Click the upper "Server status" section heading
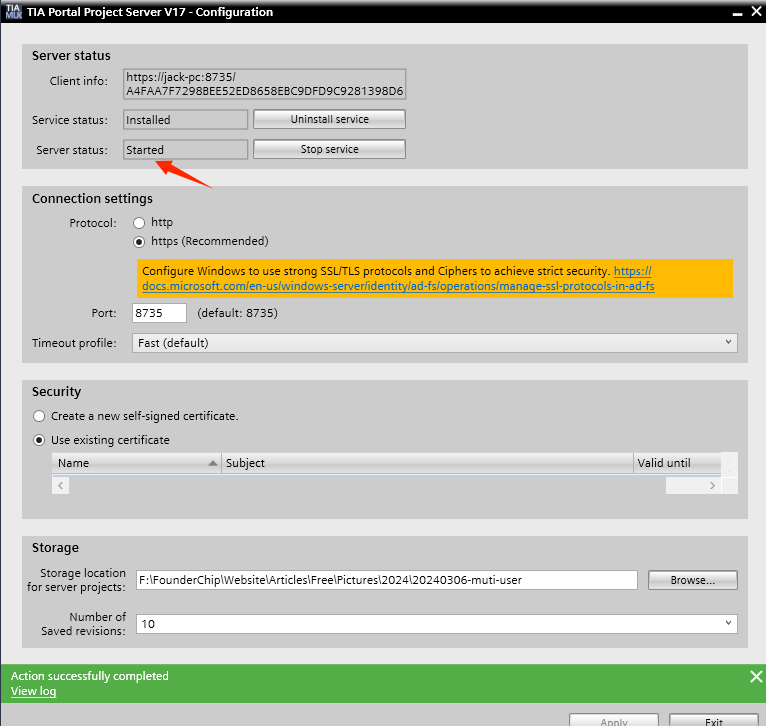Screen dimensions: 766x726 (71, 56)
